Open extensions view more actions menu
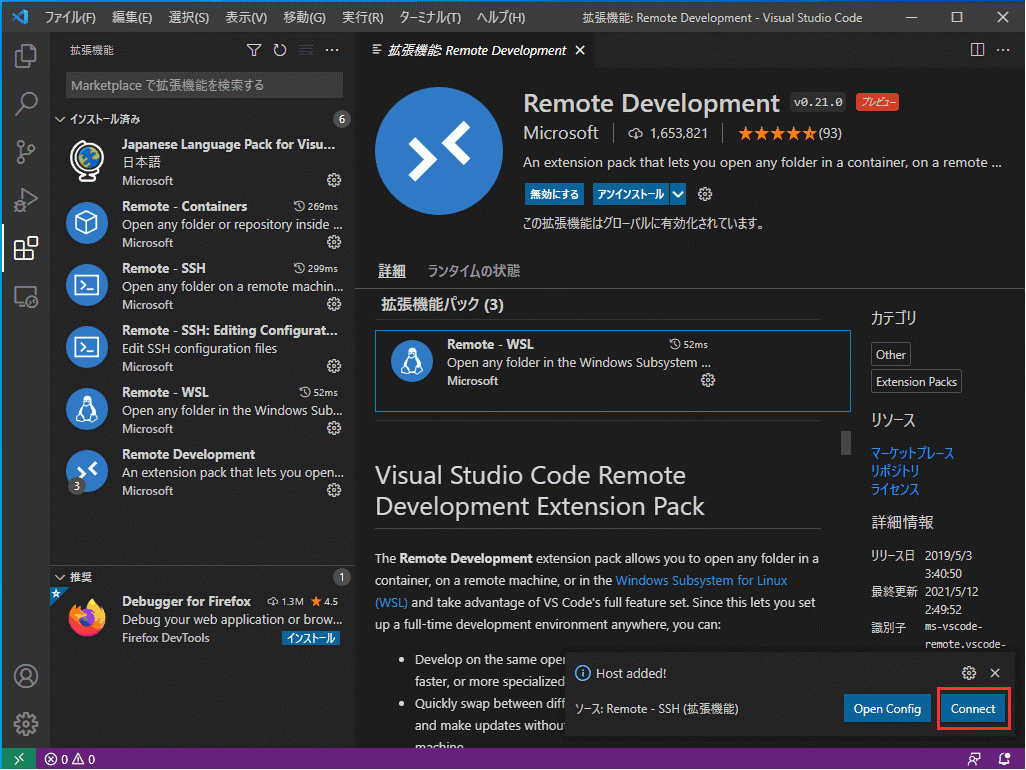Viewport: 1026px width, 770px height. (332, 50)
